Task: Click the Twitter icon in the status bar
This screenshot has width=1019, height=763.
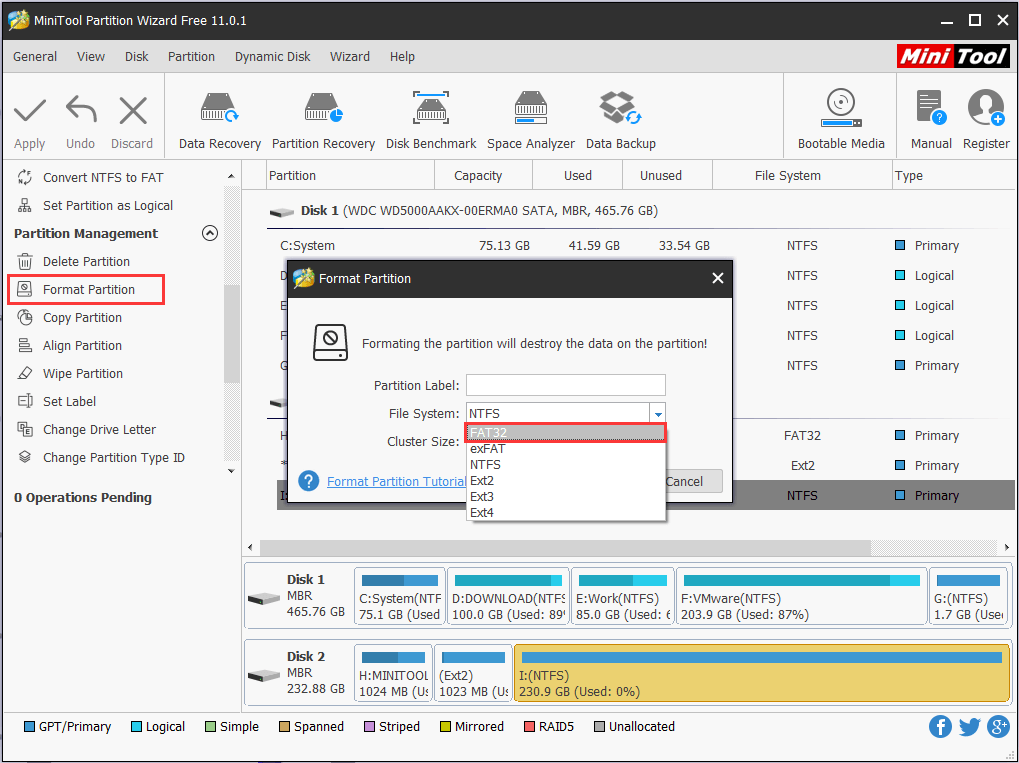Action: (x=969, y=727)
